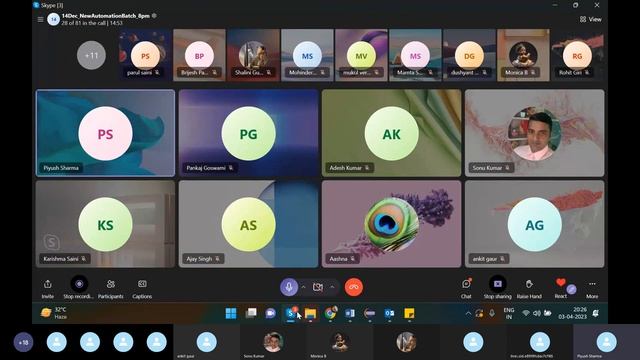Select parul saini's thumbnail

click(x=145, y=55)
